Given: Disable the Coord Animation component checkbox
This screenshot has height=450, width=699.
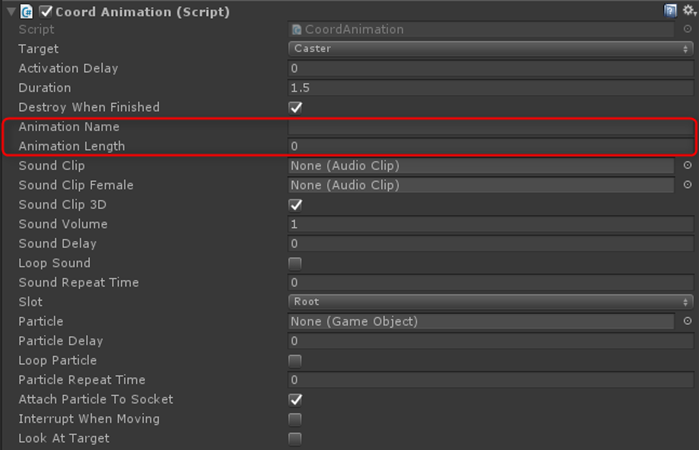Looking at the screenshot, I should 44,11.
